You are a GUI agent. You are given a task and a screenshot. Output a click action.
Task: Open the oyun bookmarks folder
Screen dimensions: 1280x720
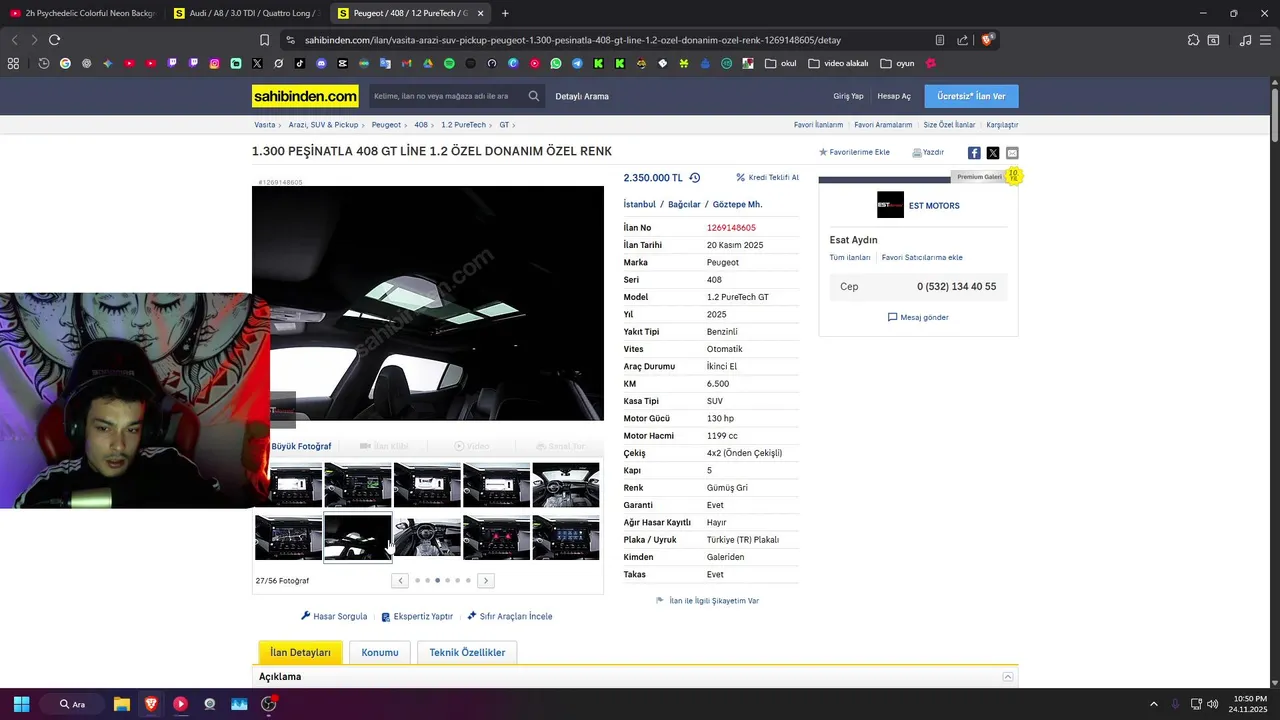(x=897, y=63)
